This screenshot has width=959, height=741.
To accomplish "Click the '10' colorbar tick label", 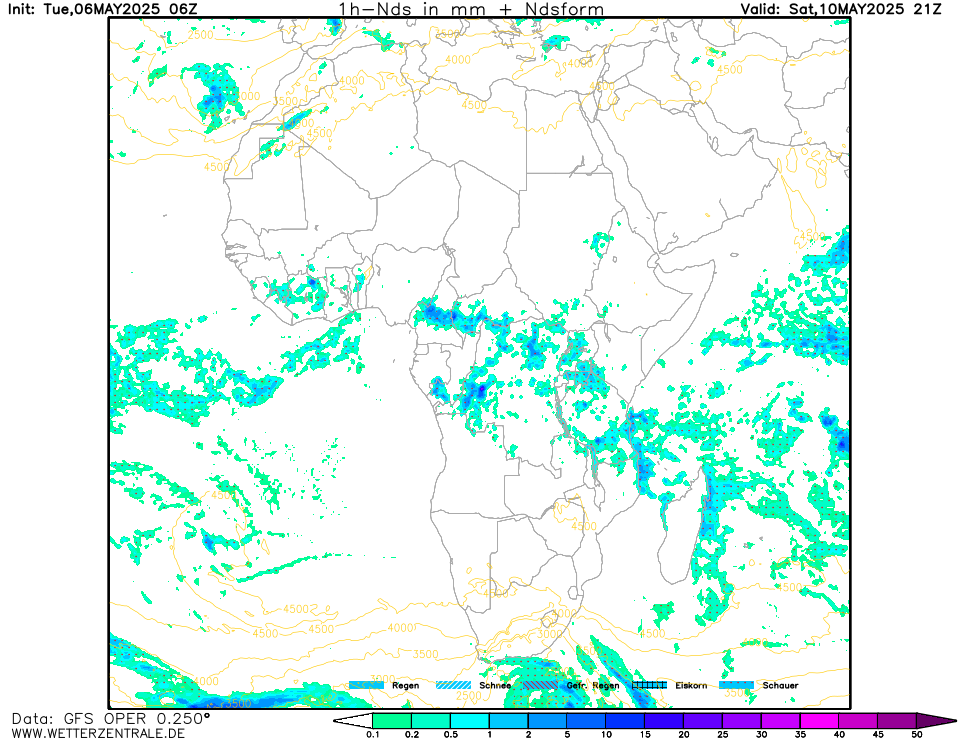I will click(606, 734).
